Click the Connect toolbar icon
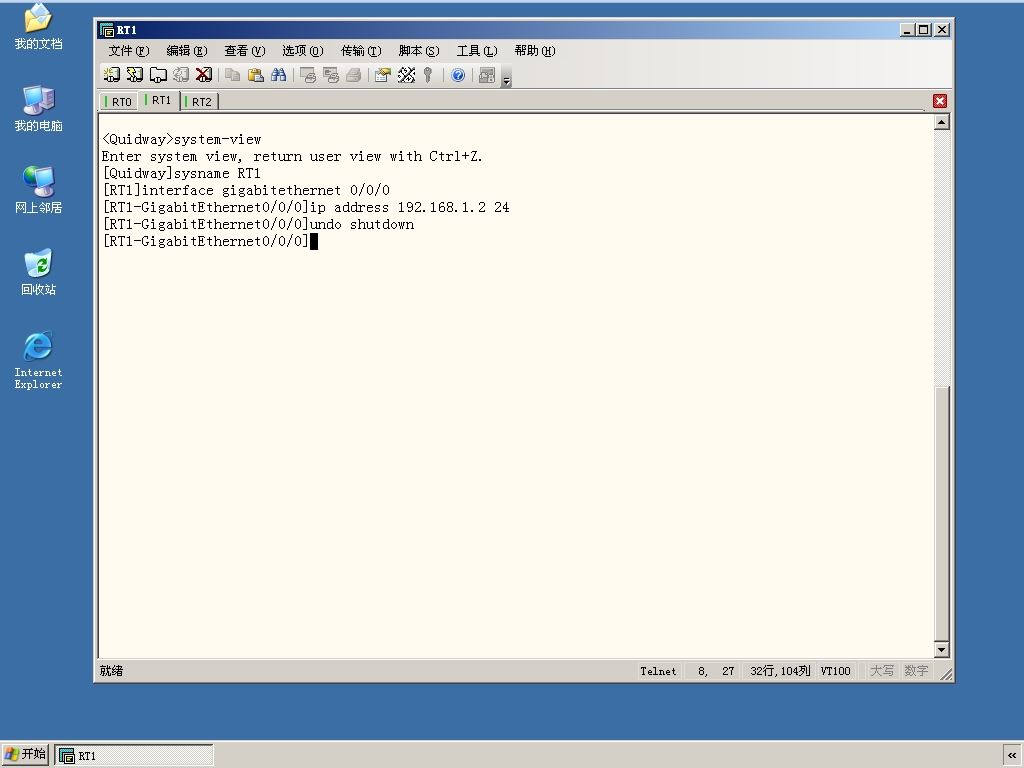The image size is (1024, 768). click(112, 75)
